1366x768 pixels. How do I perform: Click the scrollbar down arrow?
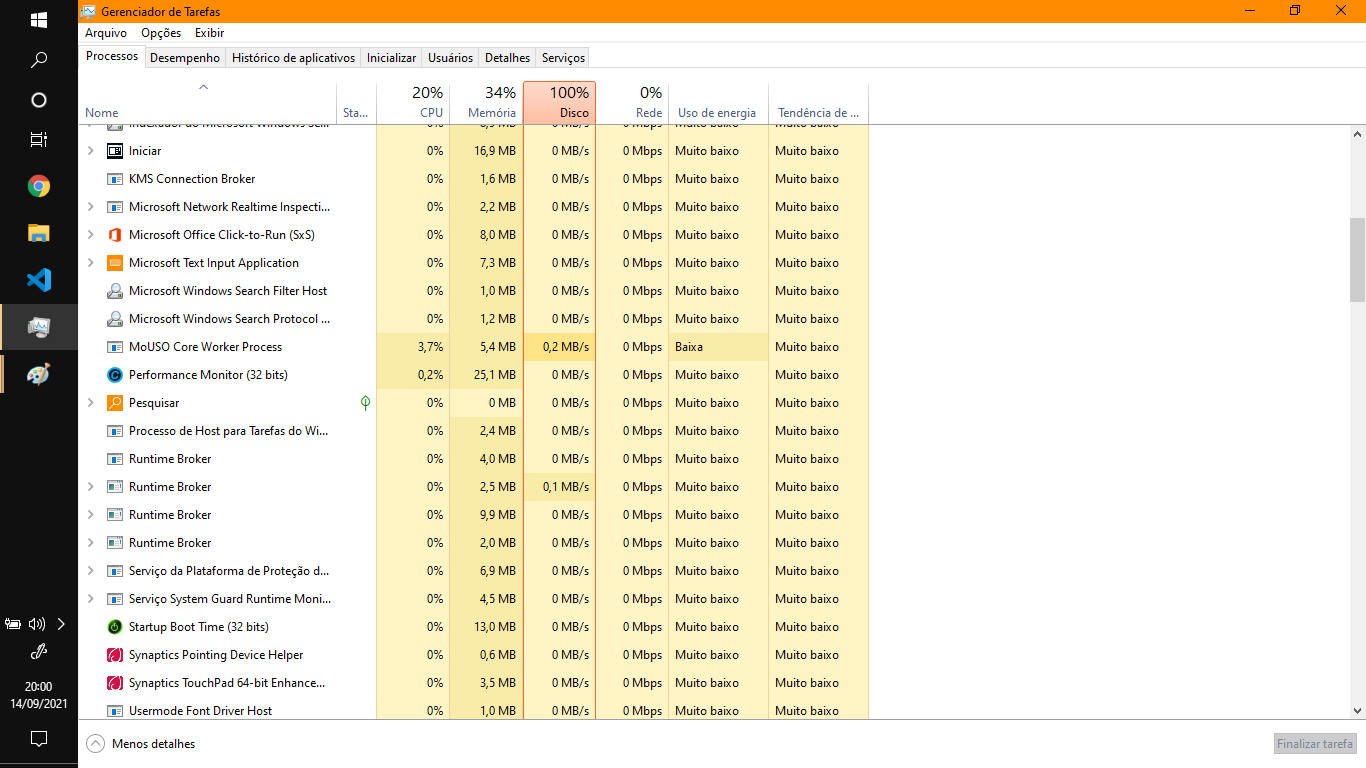pyautogui.click(x=1357, y=710)
